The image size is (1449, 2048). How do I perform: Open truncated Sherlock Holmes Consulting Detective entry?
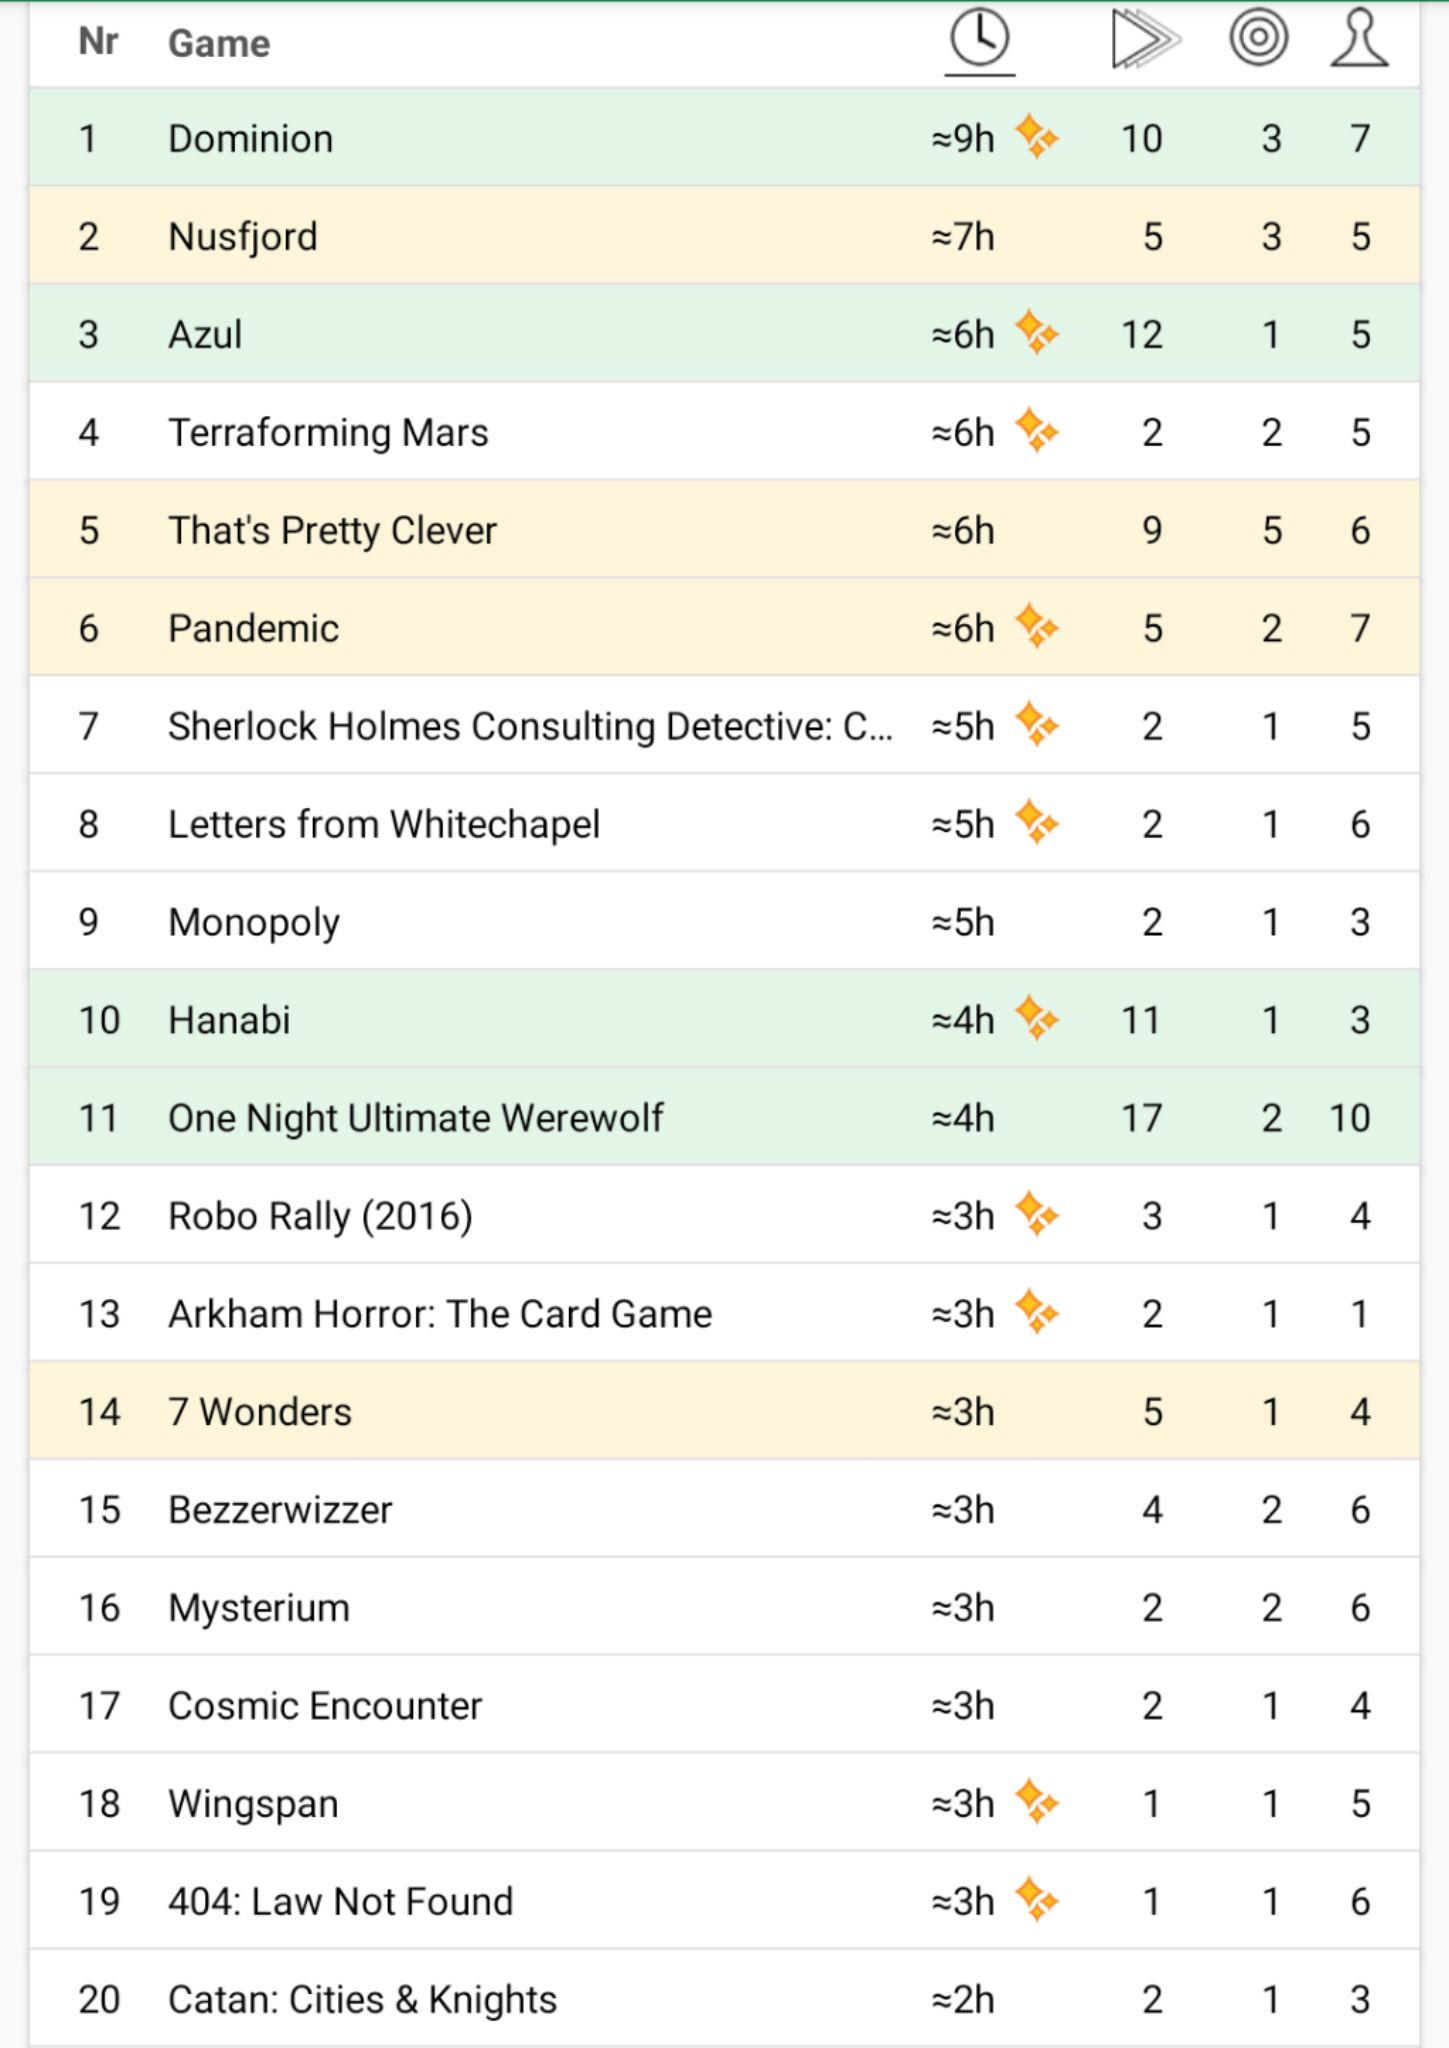click(x=724, y=726)
